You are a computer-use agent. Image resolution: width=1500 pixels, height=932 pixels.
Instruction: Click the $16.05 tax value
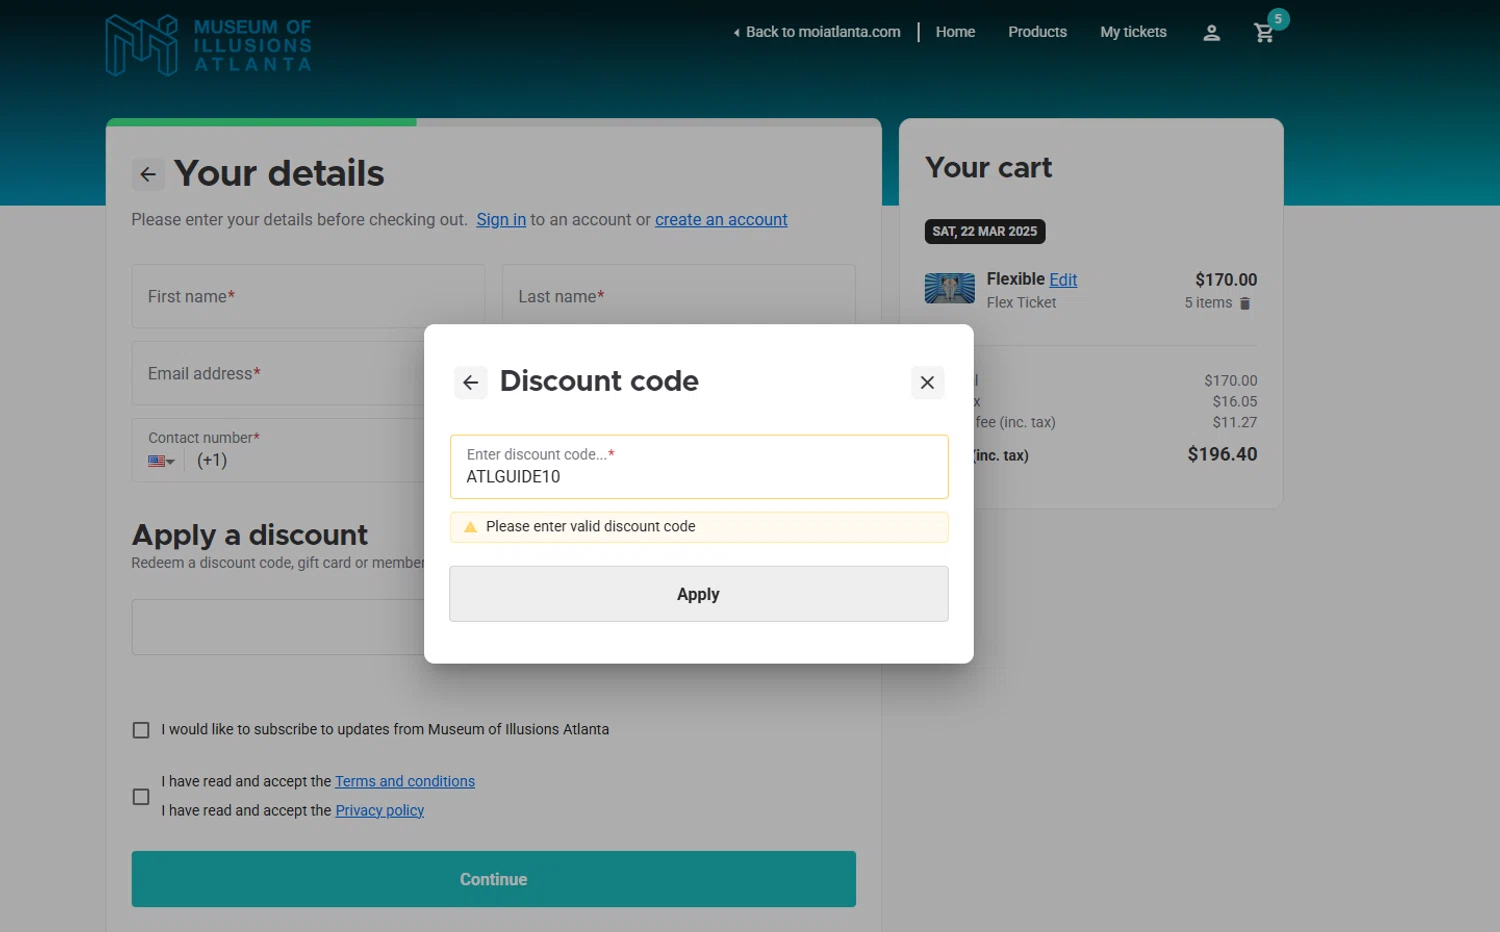click(x=1235, y=402)
